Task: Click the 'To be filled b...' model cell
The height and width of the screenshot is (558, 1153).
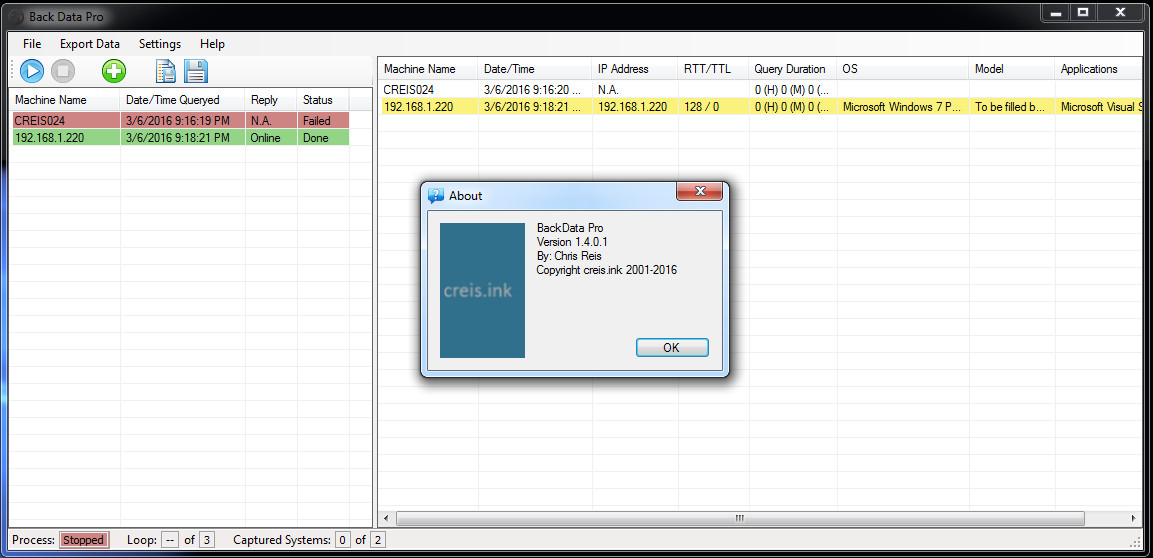Action: pos(1012,107)
